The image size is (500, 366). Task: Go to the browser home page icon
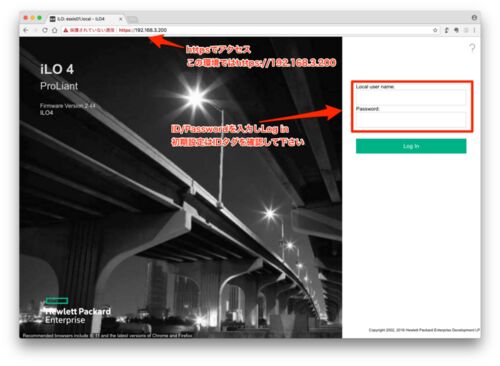pyautogui.click(x=55, y=30)
